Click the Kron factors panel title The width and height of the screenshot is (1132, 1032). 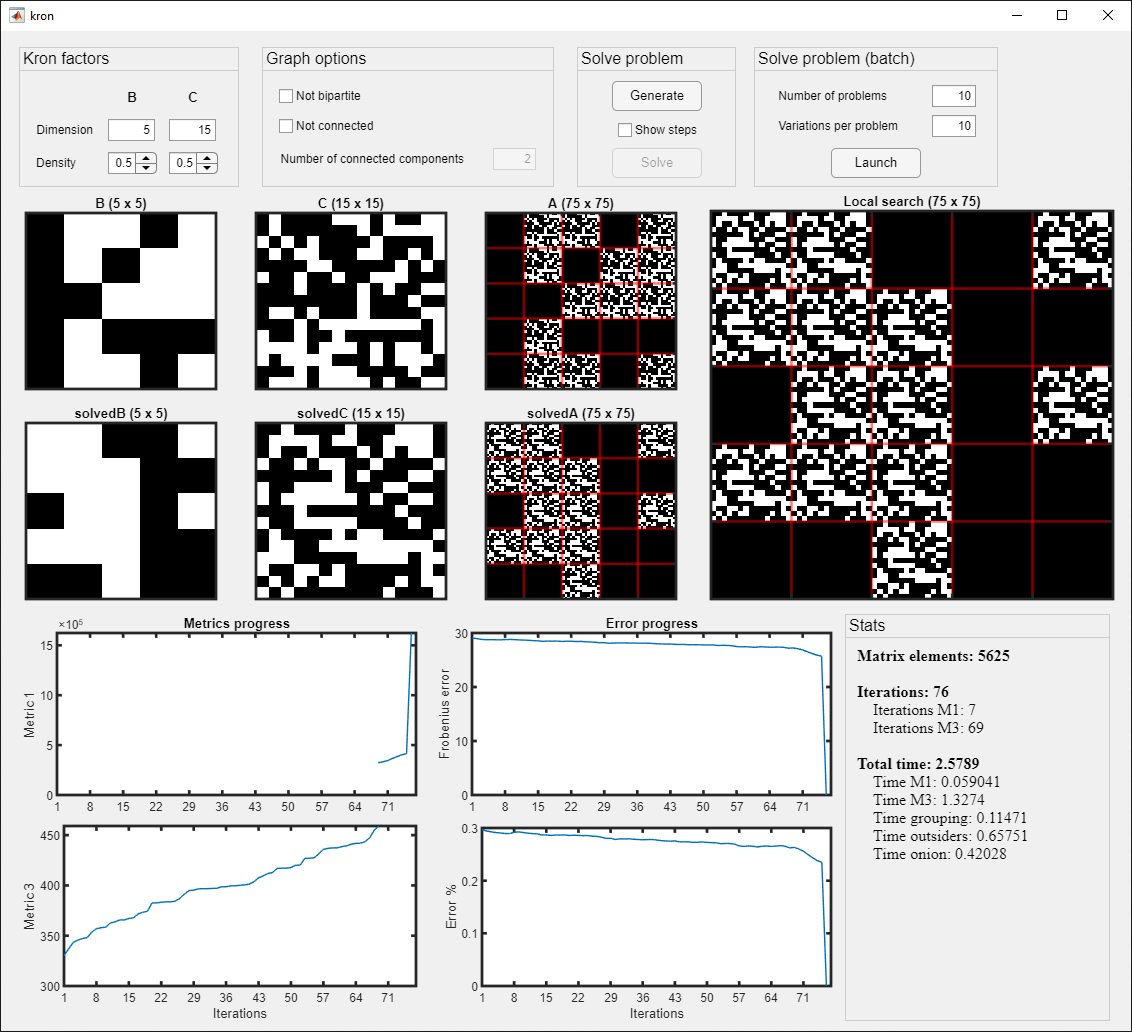pos(66,58)
